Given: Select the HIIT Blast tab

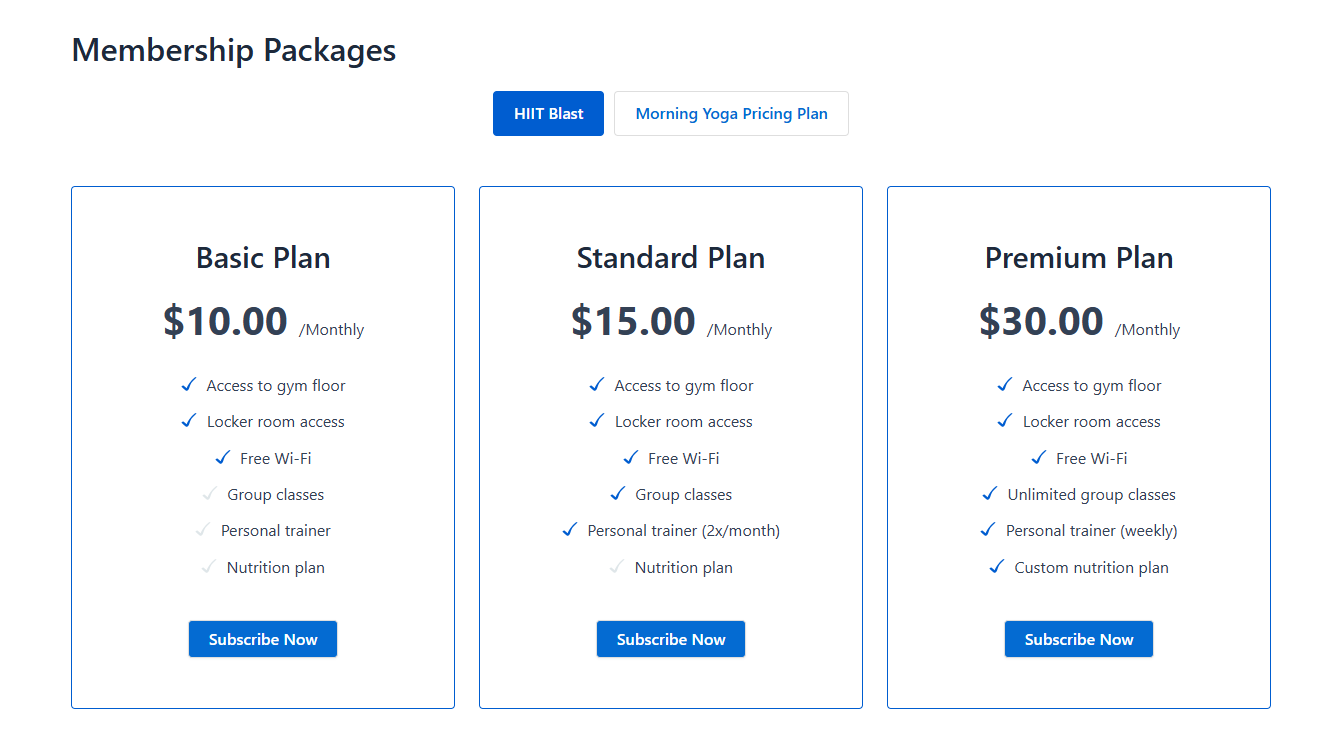Looking at the screenshot, I should tap(548, 114).
